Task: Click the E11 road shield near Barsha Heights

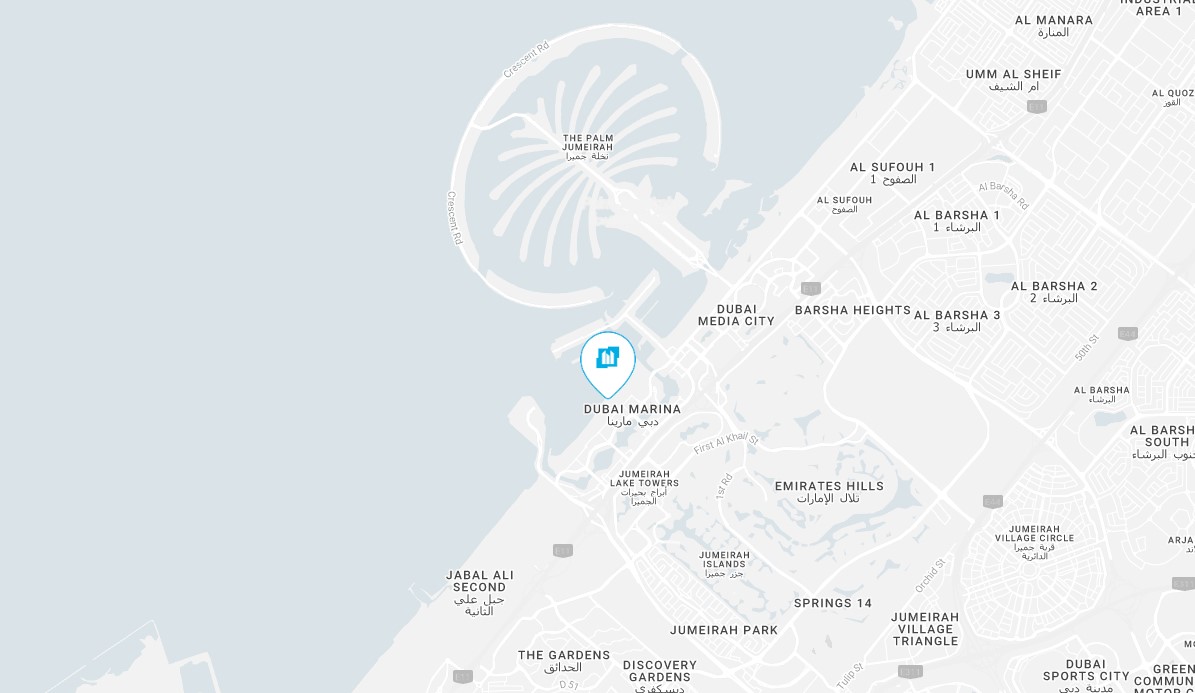Action: (x=811, y=288)
